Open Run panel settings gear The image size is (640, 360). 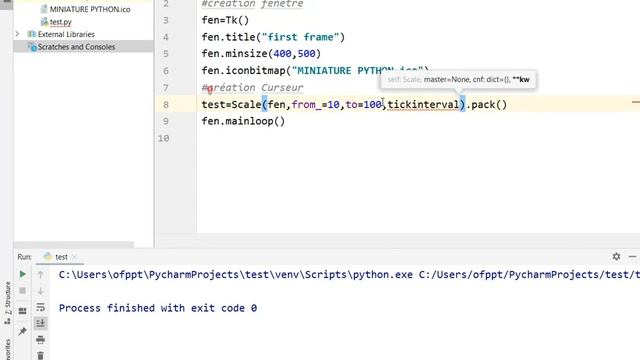click(x=616, y=256)
